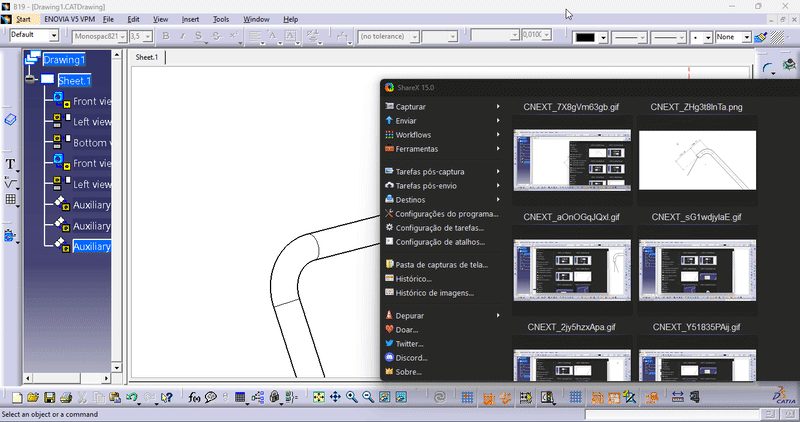This screenshot has width=800, height=422.
Task: Click the corner arc tool at top right
Action: pyautogui.click(x=767, y=68)
